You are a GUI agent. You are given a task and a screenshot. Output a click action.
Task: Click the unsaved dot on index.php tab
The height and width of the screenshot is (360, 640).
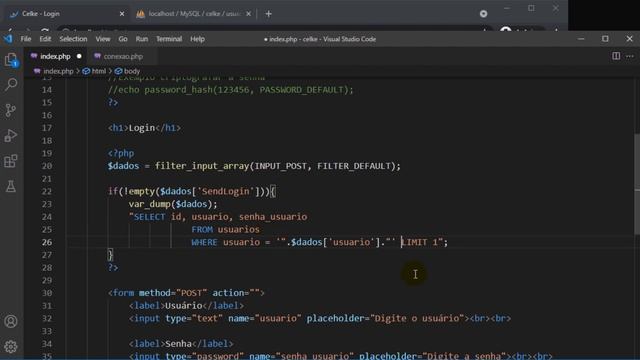[x=79, y=56]
